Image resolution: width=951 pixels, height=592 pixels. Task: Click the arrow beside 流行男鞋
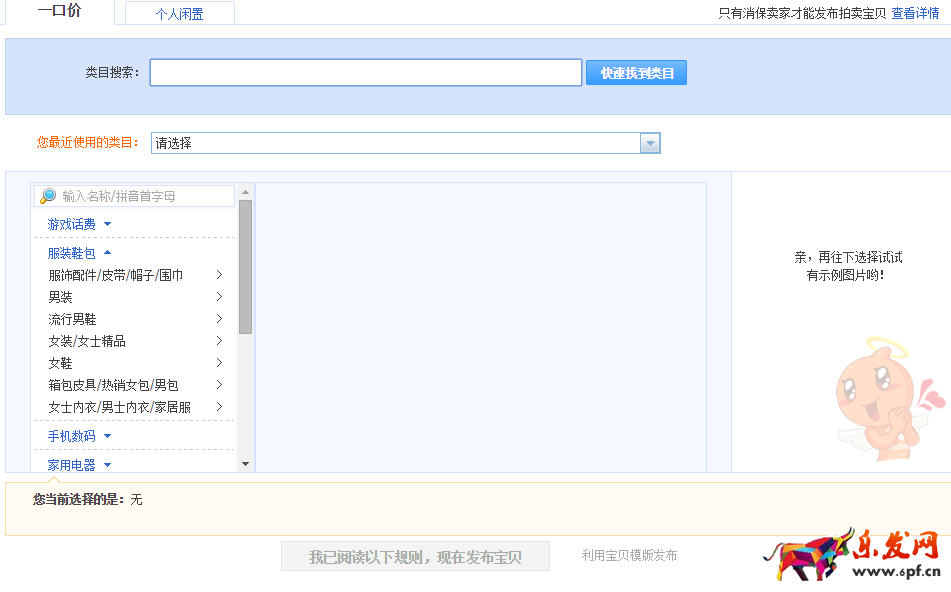pos(219,319)
